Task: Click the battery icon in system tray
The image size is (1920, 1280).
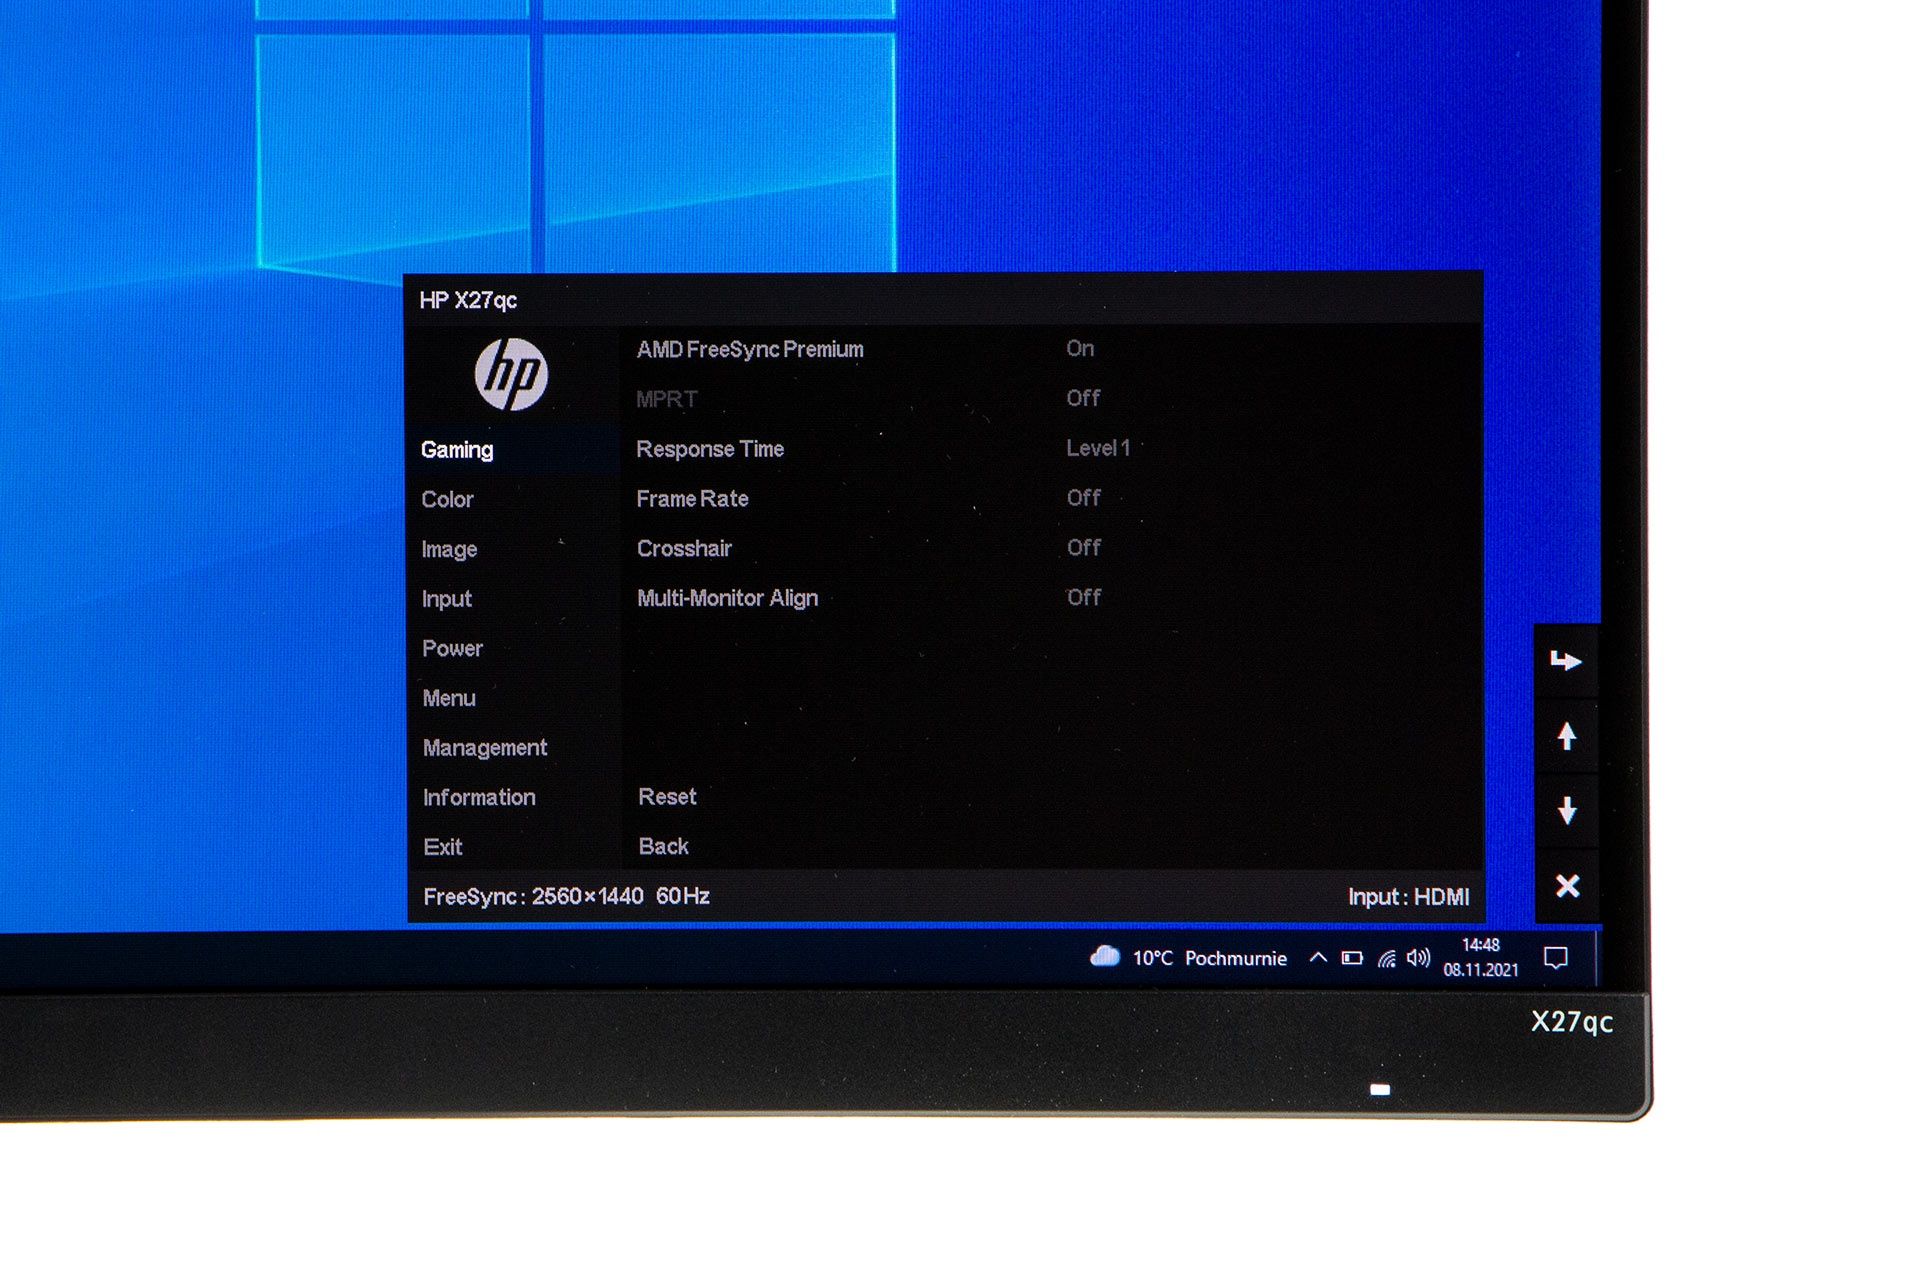Action: 1352,958
